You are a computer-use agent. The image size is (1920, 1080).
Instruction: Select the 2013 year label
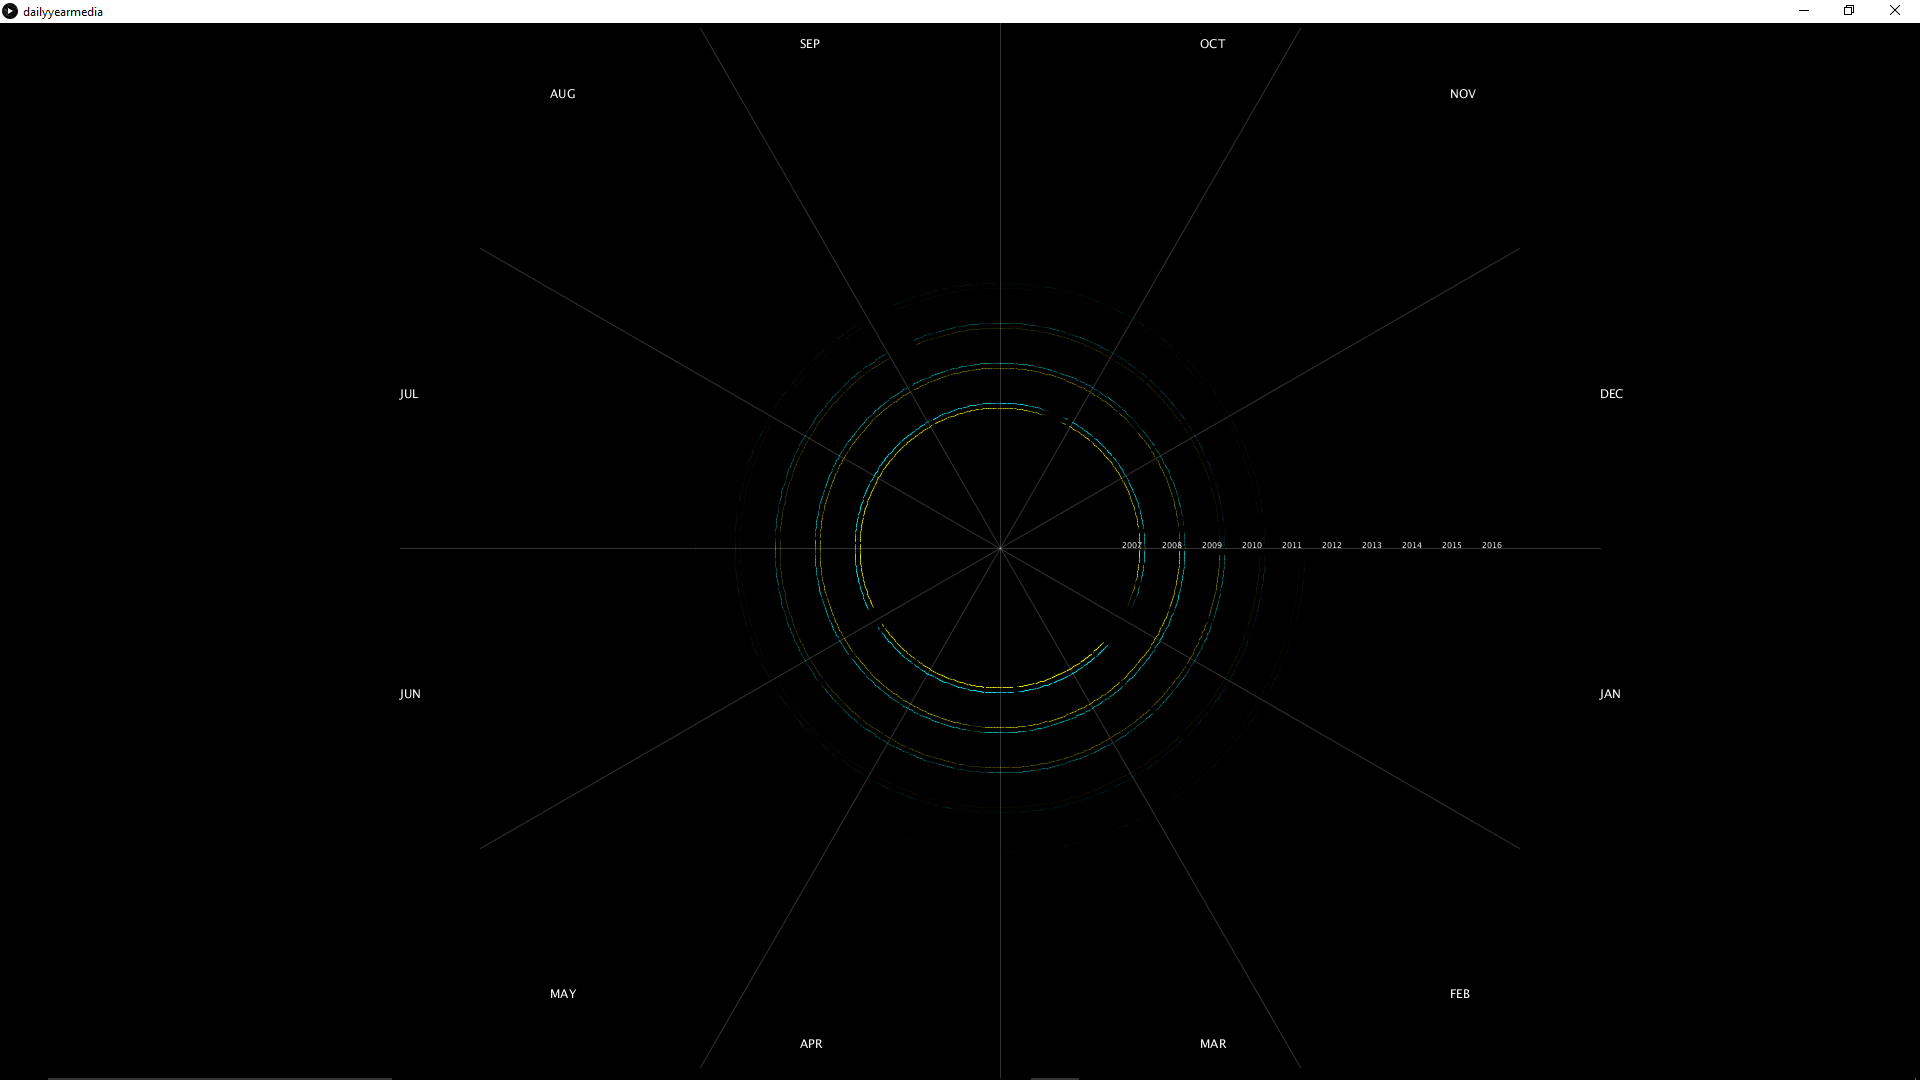[x=1371, y=546]
